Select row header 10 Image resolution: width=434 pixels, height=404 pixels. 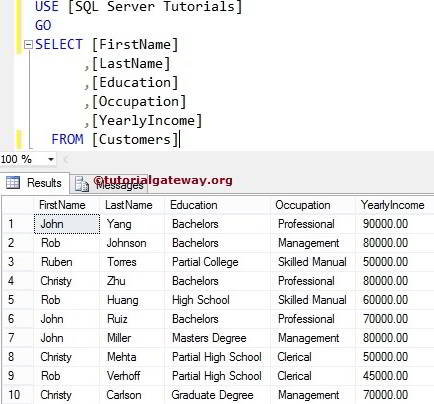point(18,395)
